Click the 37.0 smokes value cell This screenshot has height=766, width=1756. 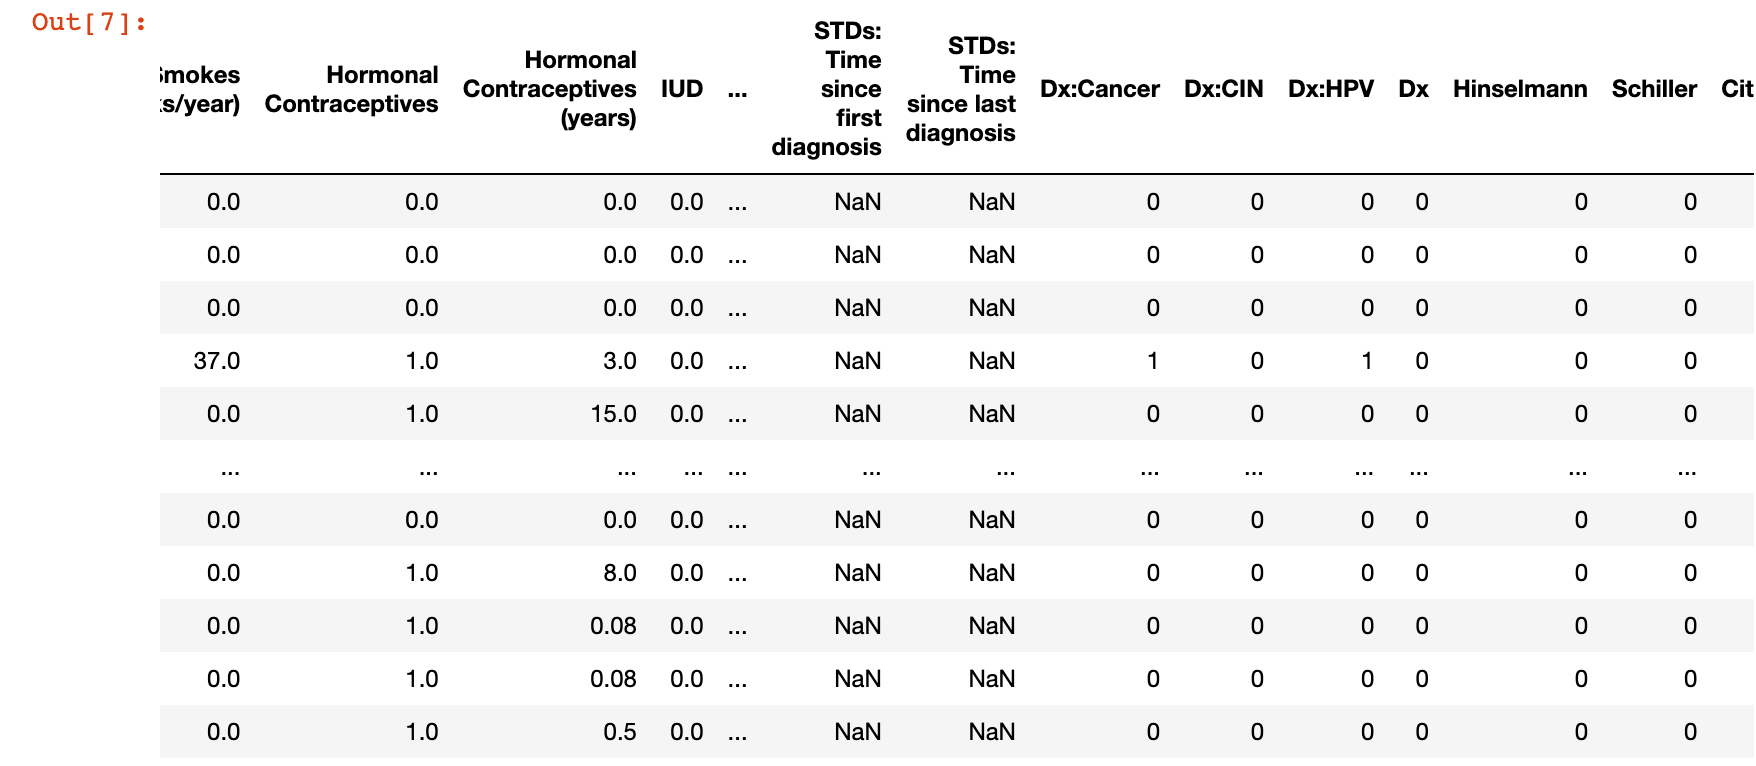coord(217,361)
